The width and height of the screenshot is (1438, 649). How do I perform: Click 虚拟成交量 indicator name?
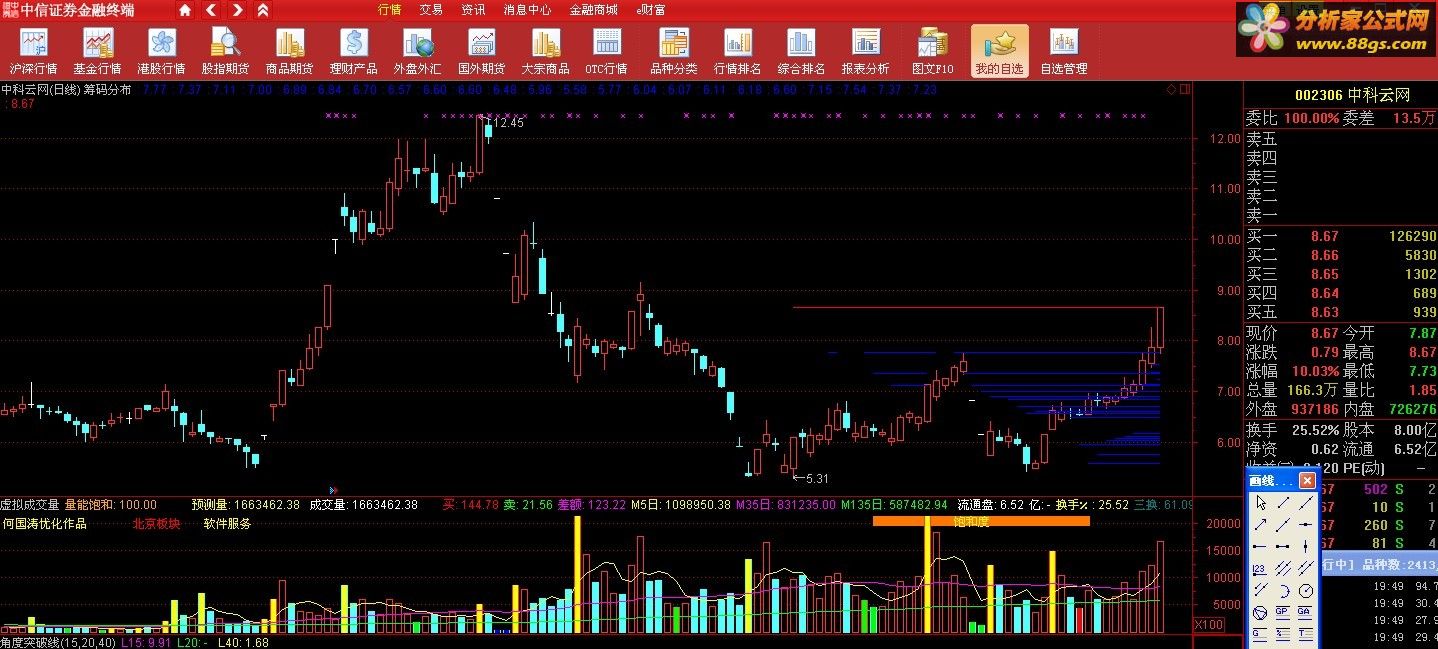(x=30, y=505)
